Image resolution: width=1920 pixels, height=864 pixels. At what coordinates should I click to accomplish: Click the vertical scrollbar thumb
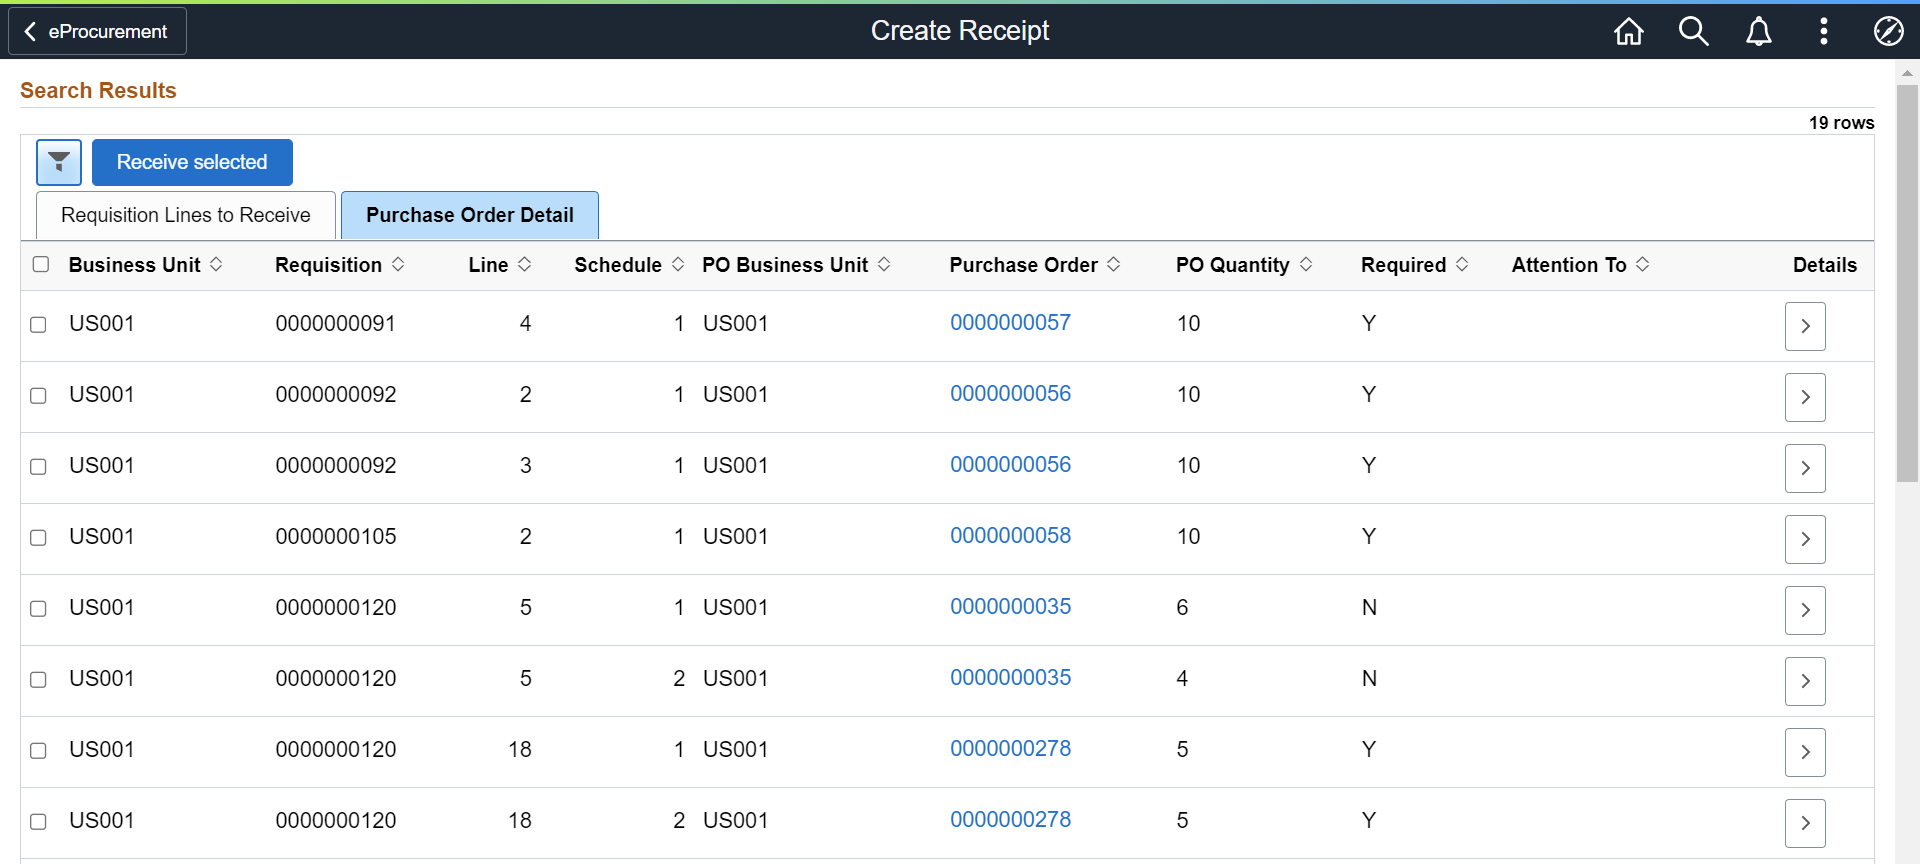(x=1907, y=283)
